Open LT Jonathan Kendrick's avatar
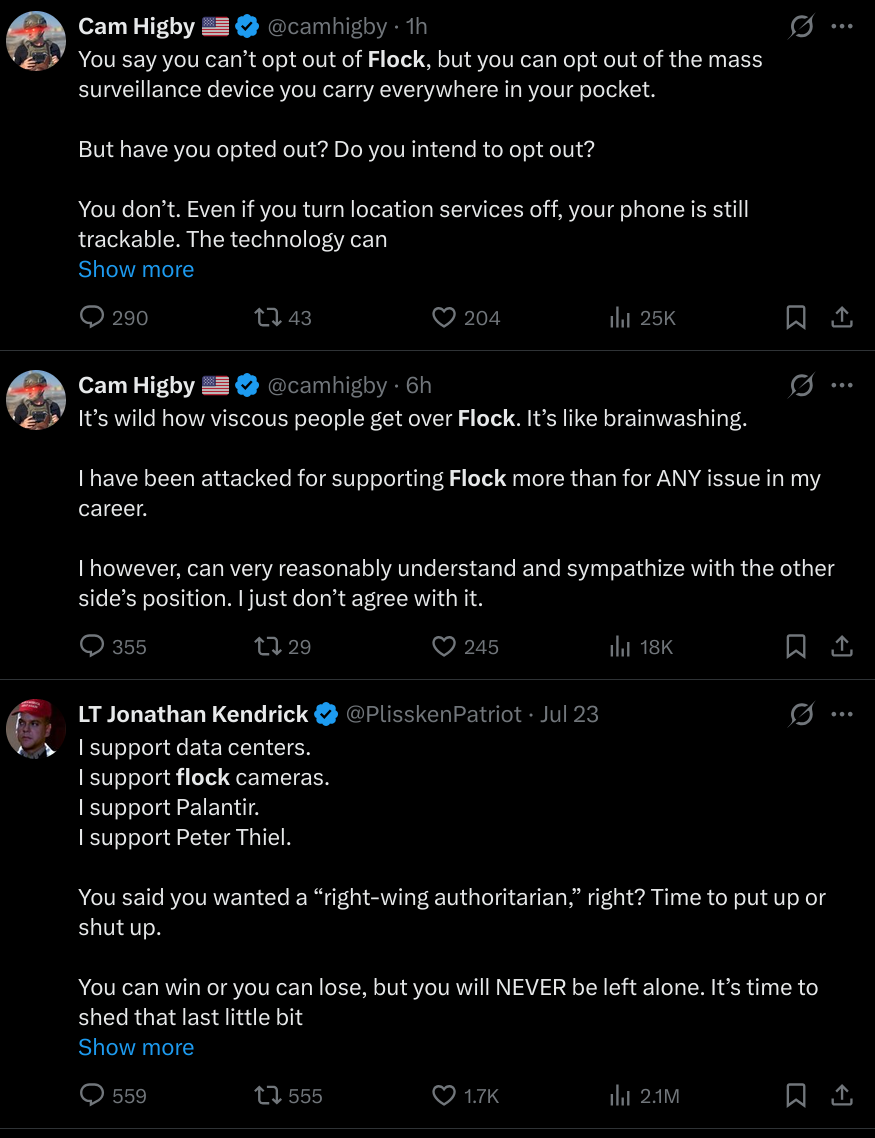Image resolution: width=875 pixels, height=1138 pixels. click(36, 728)
